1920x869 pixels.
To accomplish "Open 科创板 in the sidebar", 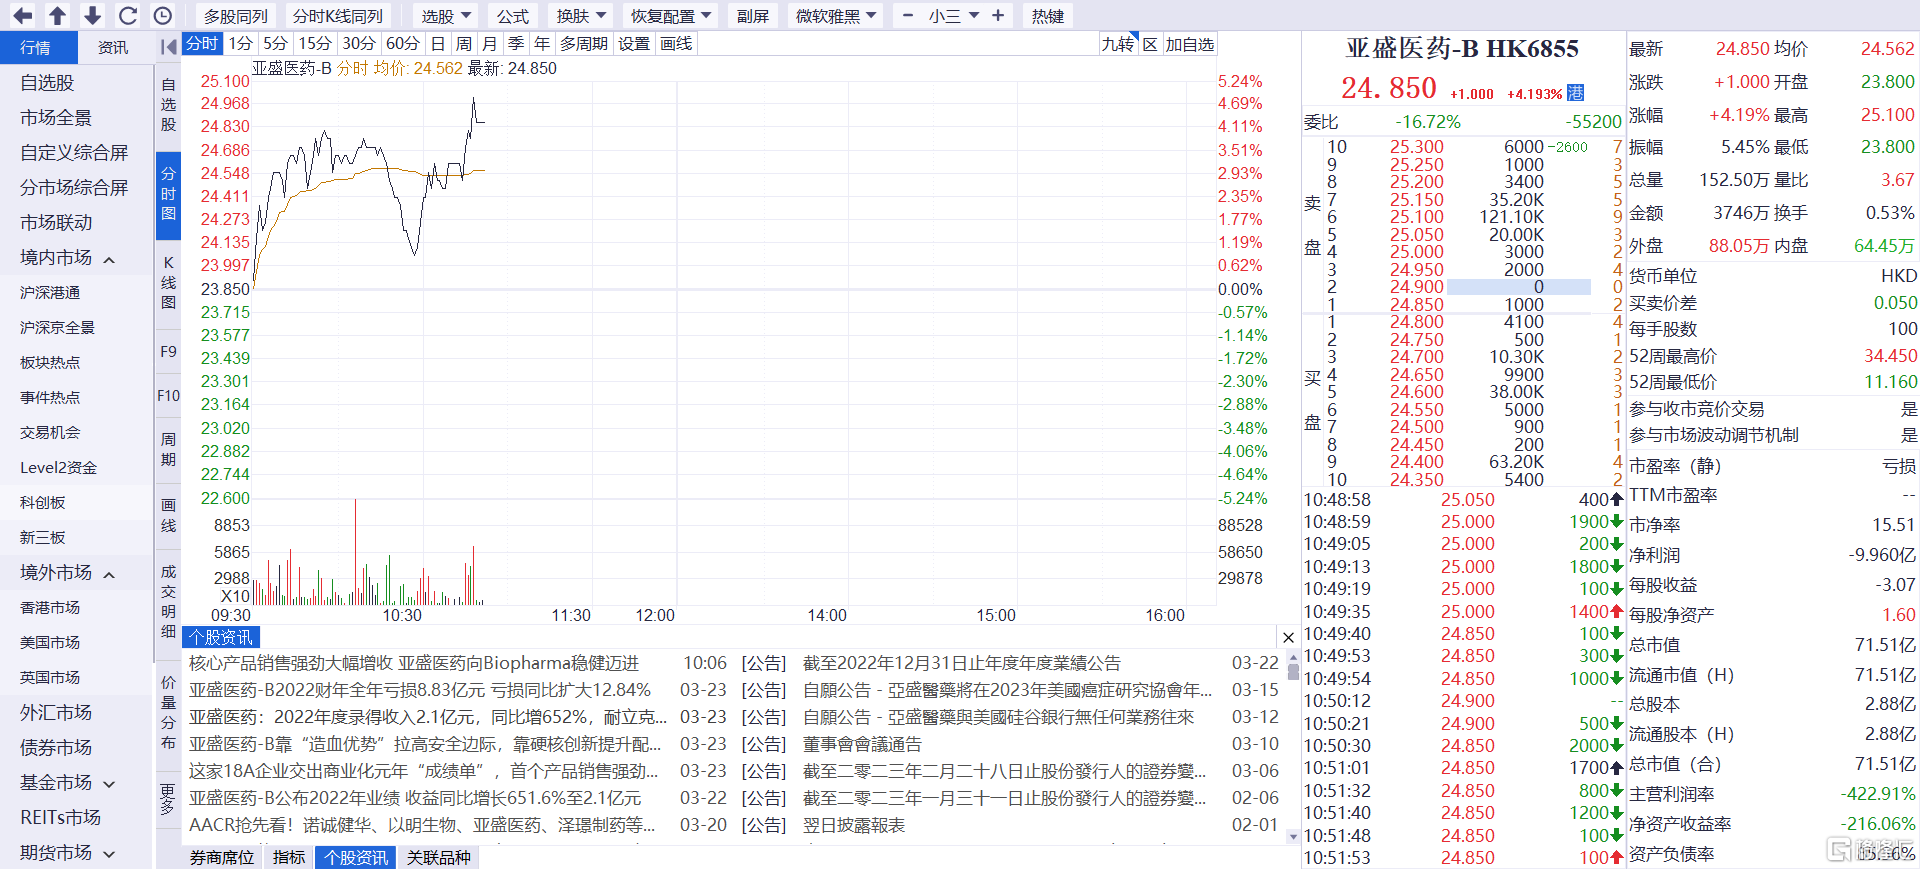I will 42,503.
